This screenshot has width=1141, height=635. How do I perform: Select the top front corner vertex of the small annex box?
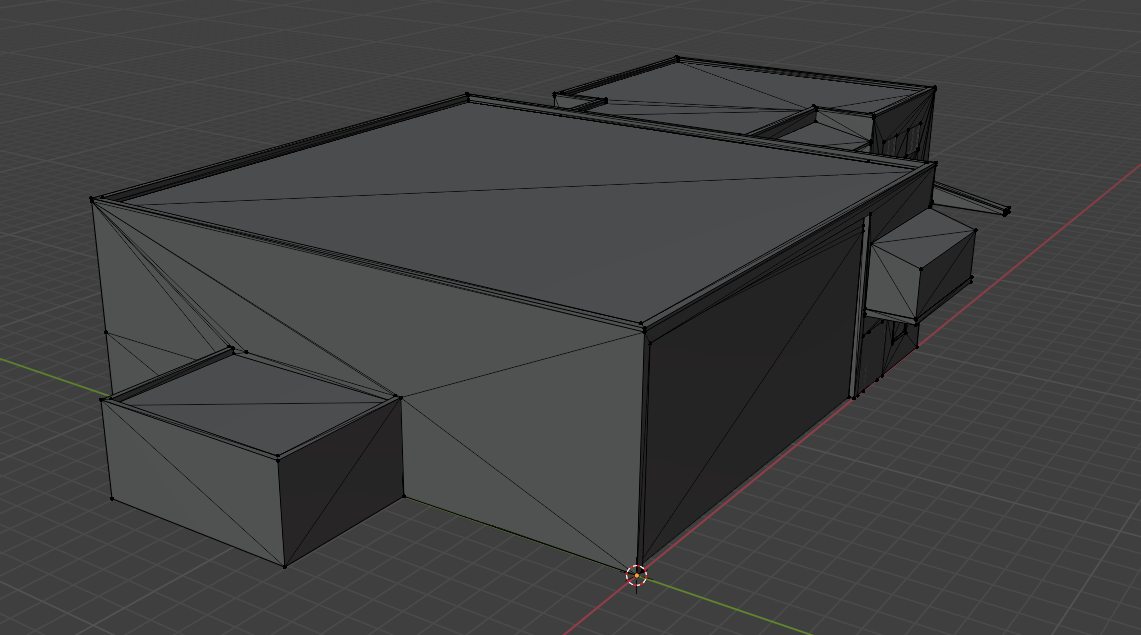click(278, 457)
